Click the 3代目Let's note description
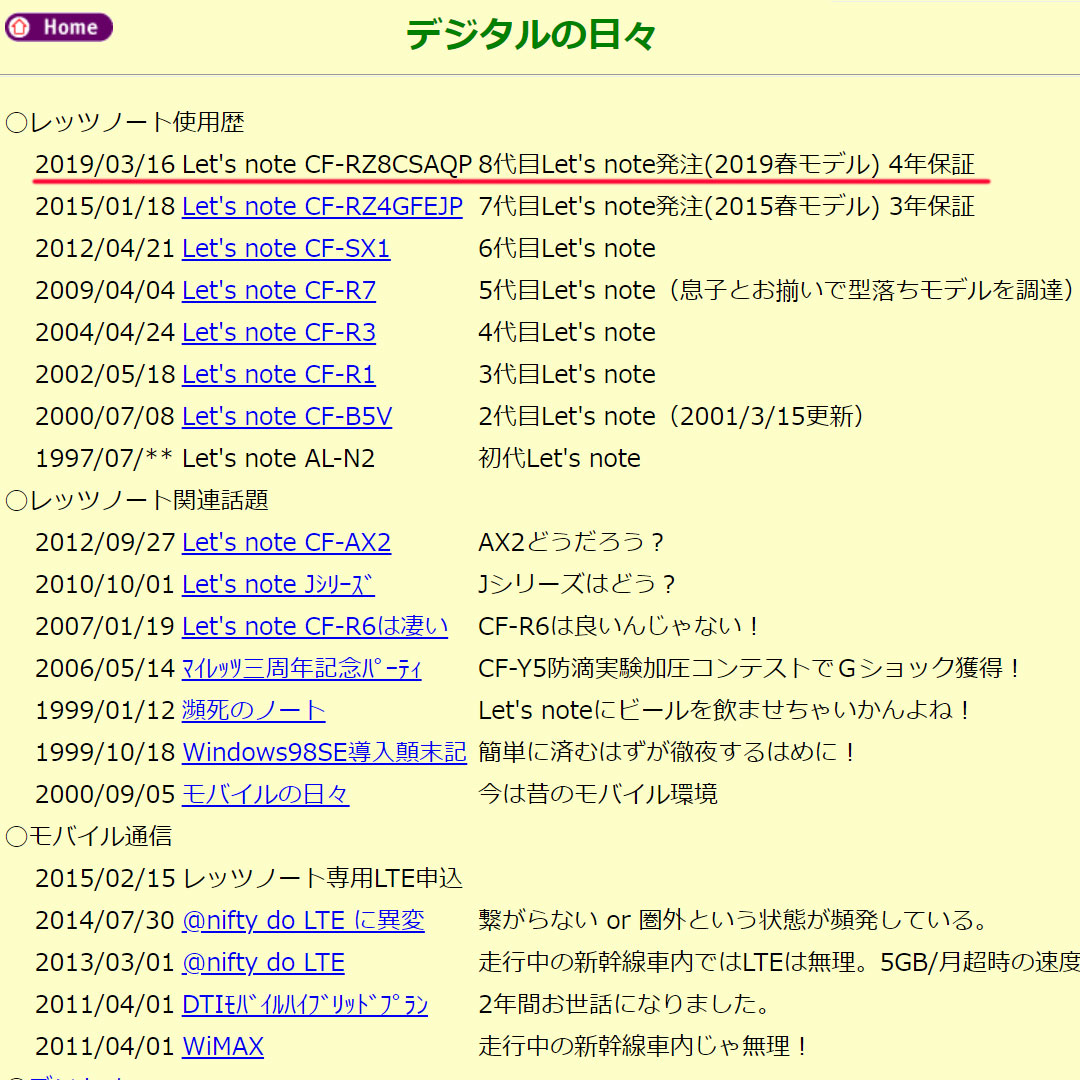The width and height of the screenshot is (1080, 1080). click(567, 375)
